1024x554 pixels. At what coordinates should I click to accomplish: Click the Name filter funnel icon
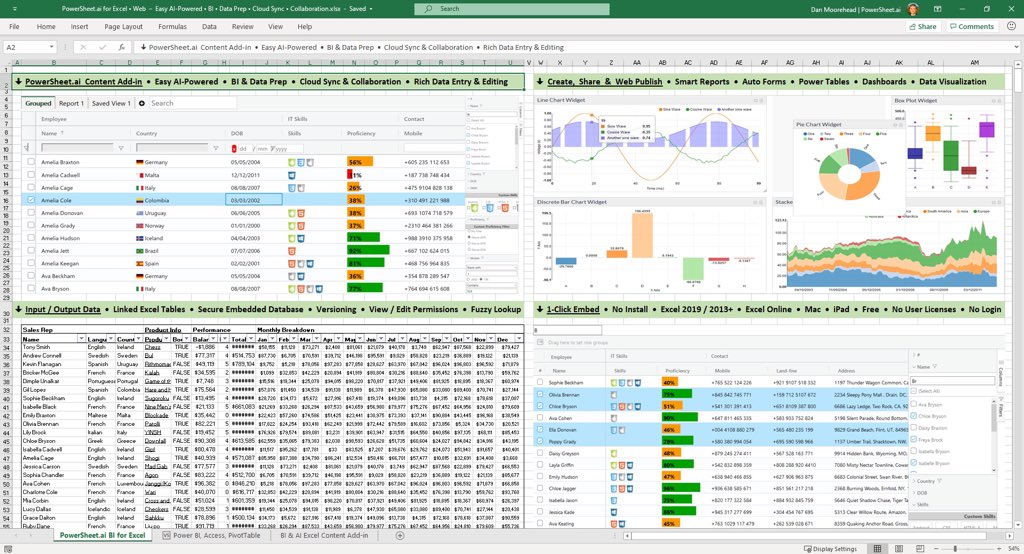[121, 148]
